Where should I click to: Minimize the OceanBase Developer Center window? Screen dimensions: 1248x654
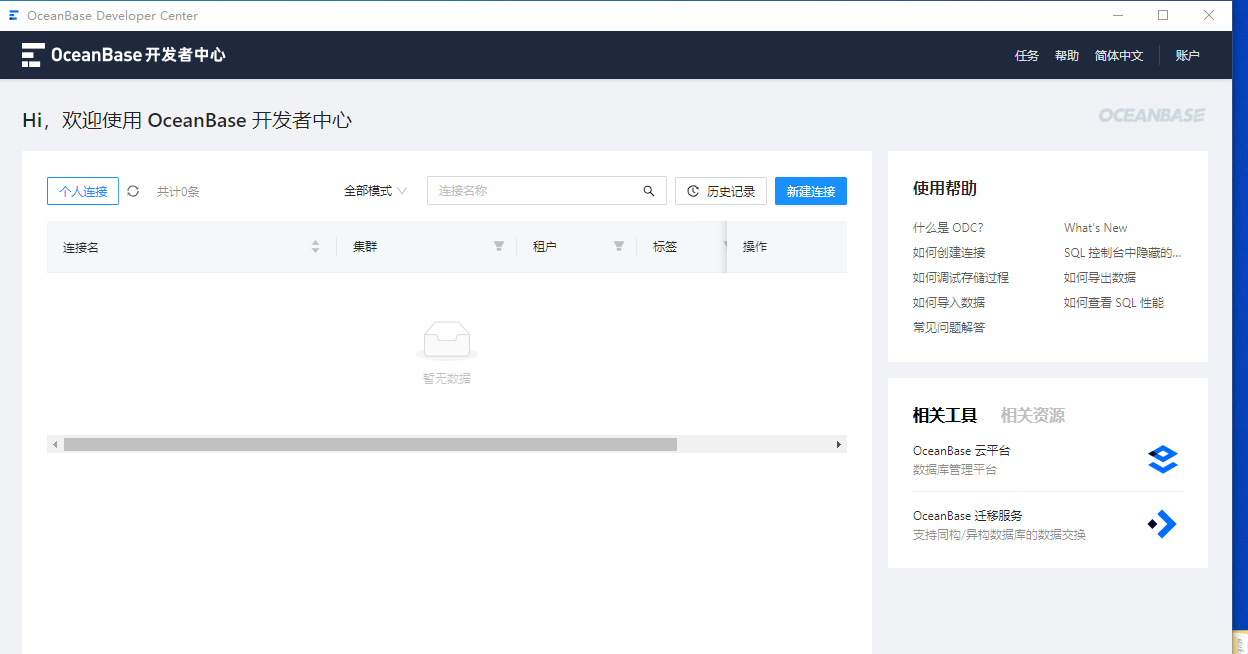(1117, 15)
